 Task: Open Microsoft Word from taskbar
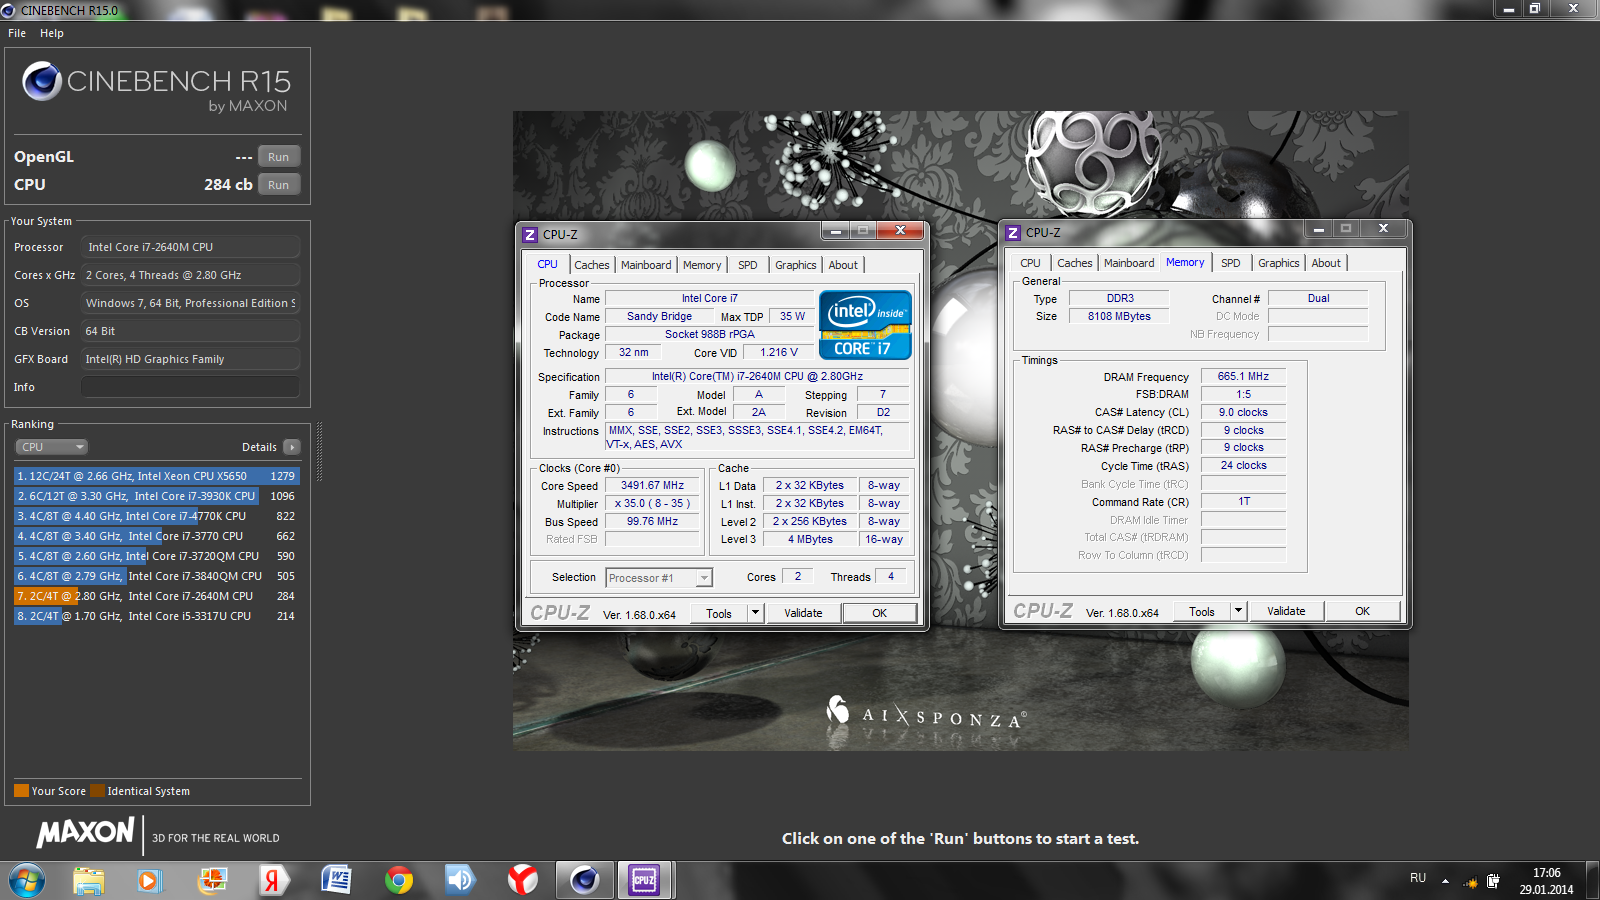click(336, 880)
